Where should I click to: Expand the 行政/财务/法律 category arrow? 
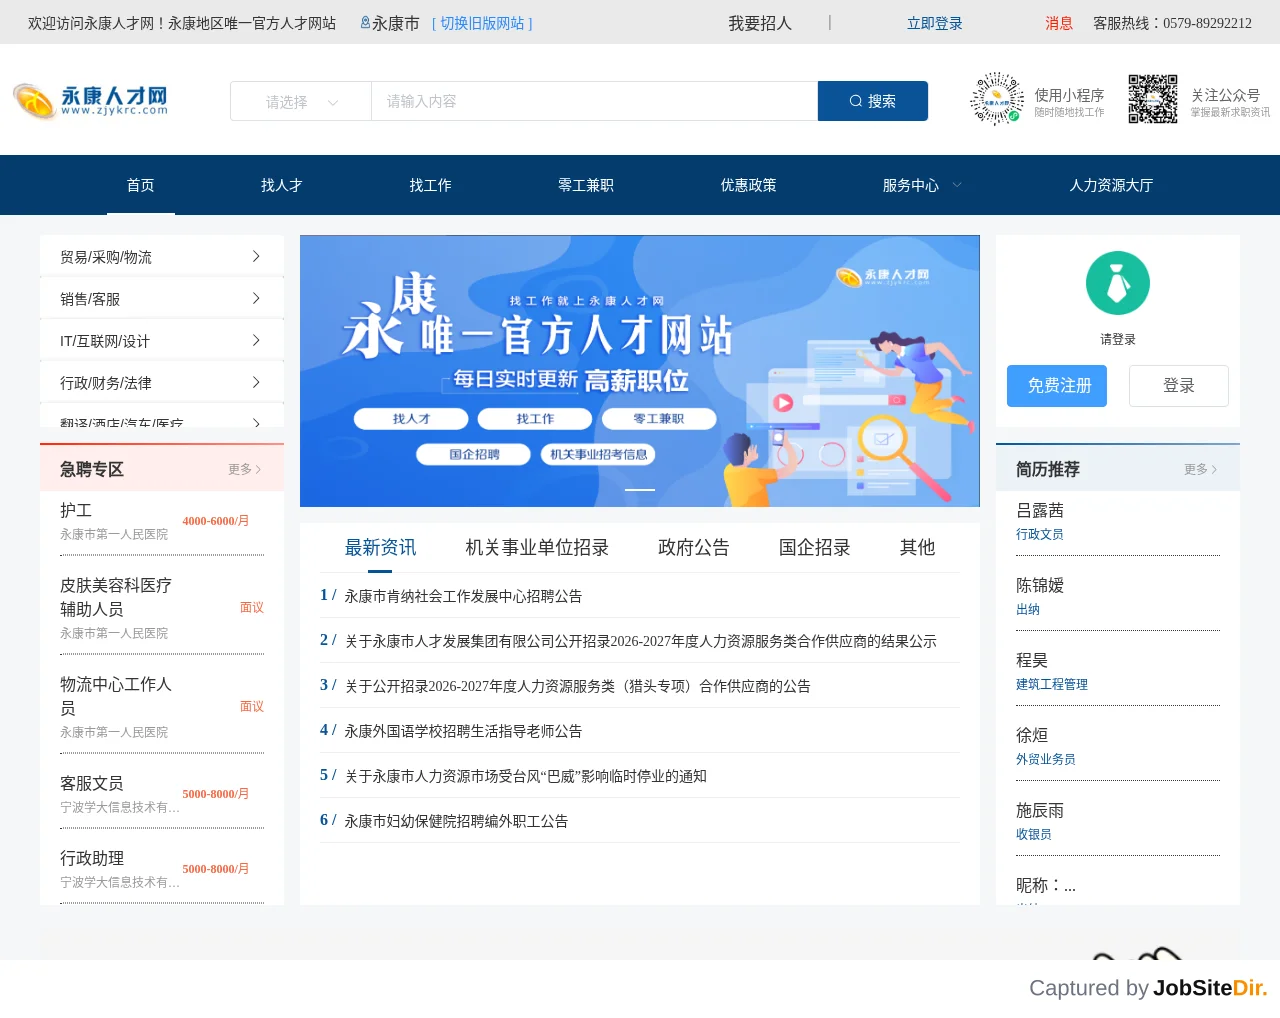click(x=256, y=383)
